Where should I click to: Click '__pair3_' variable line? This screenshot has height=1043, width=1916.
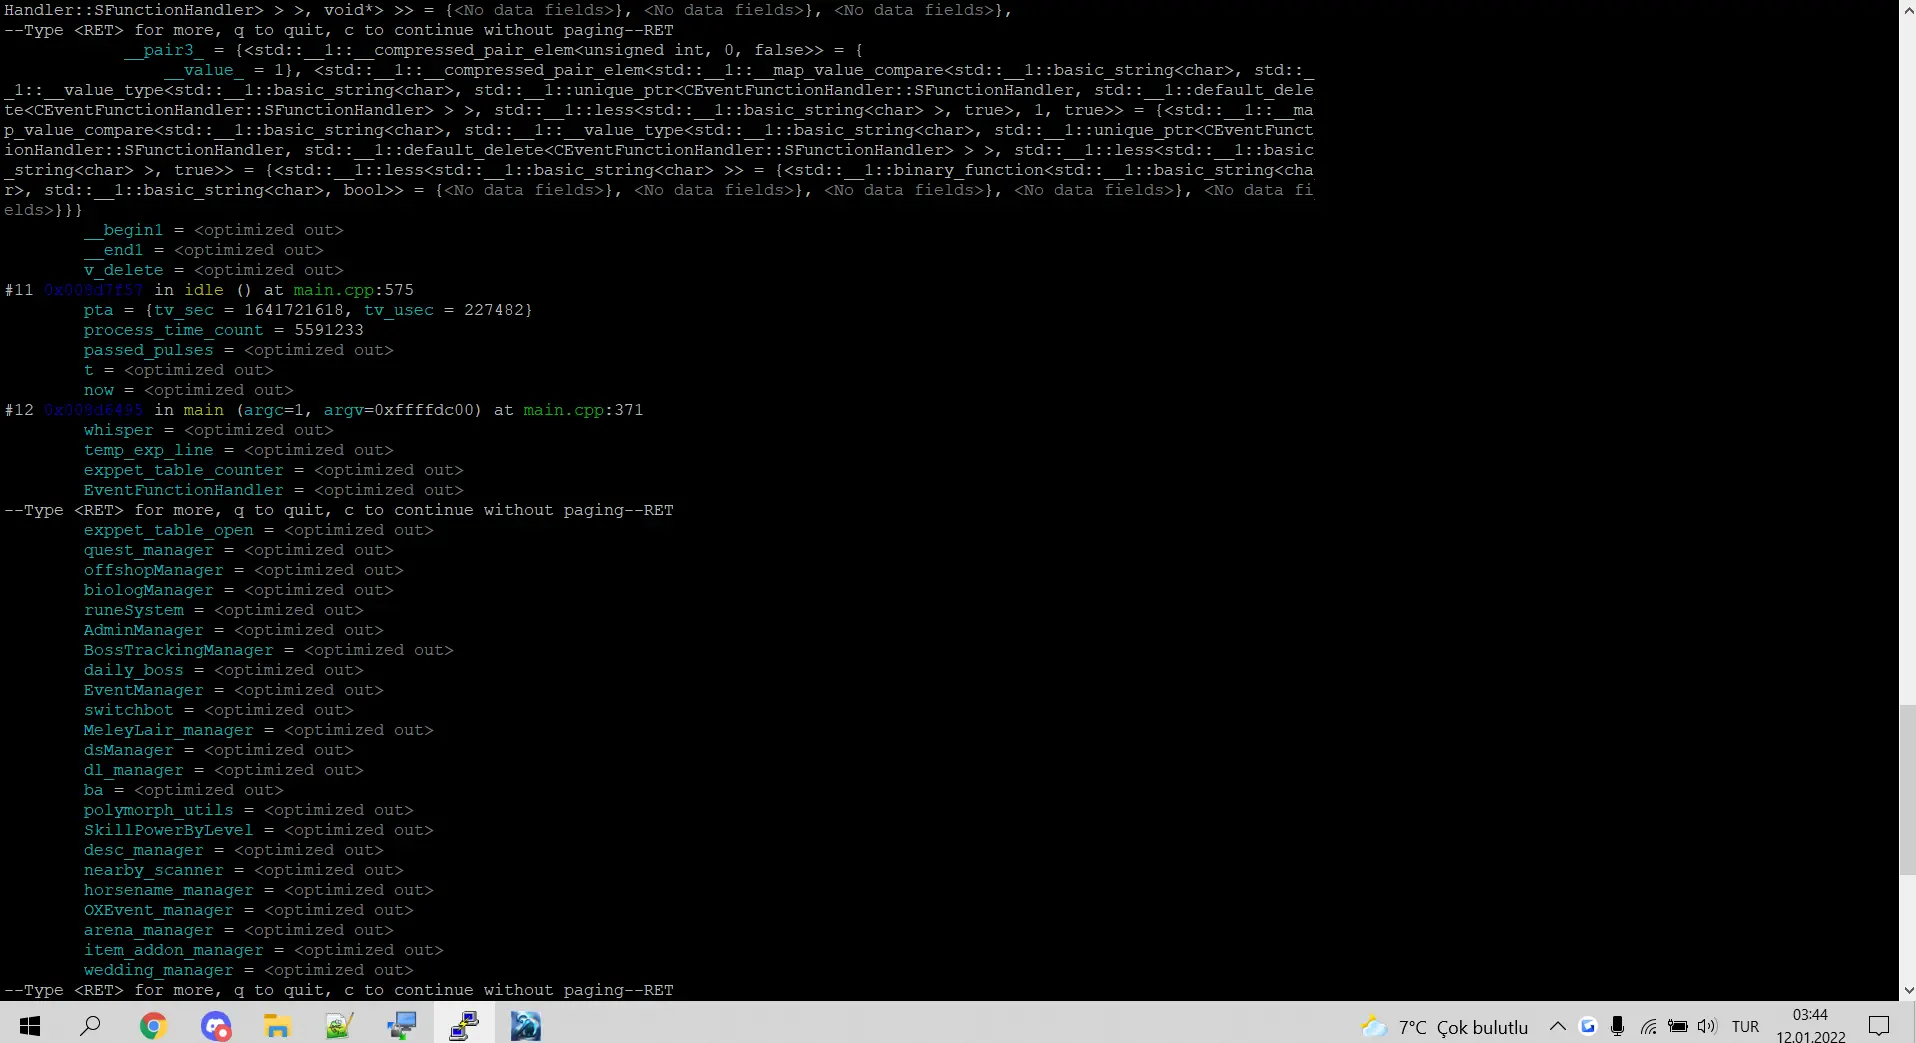[494, 50]
